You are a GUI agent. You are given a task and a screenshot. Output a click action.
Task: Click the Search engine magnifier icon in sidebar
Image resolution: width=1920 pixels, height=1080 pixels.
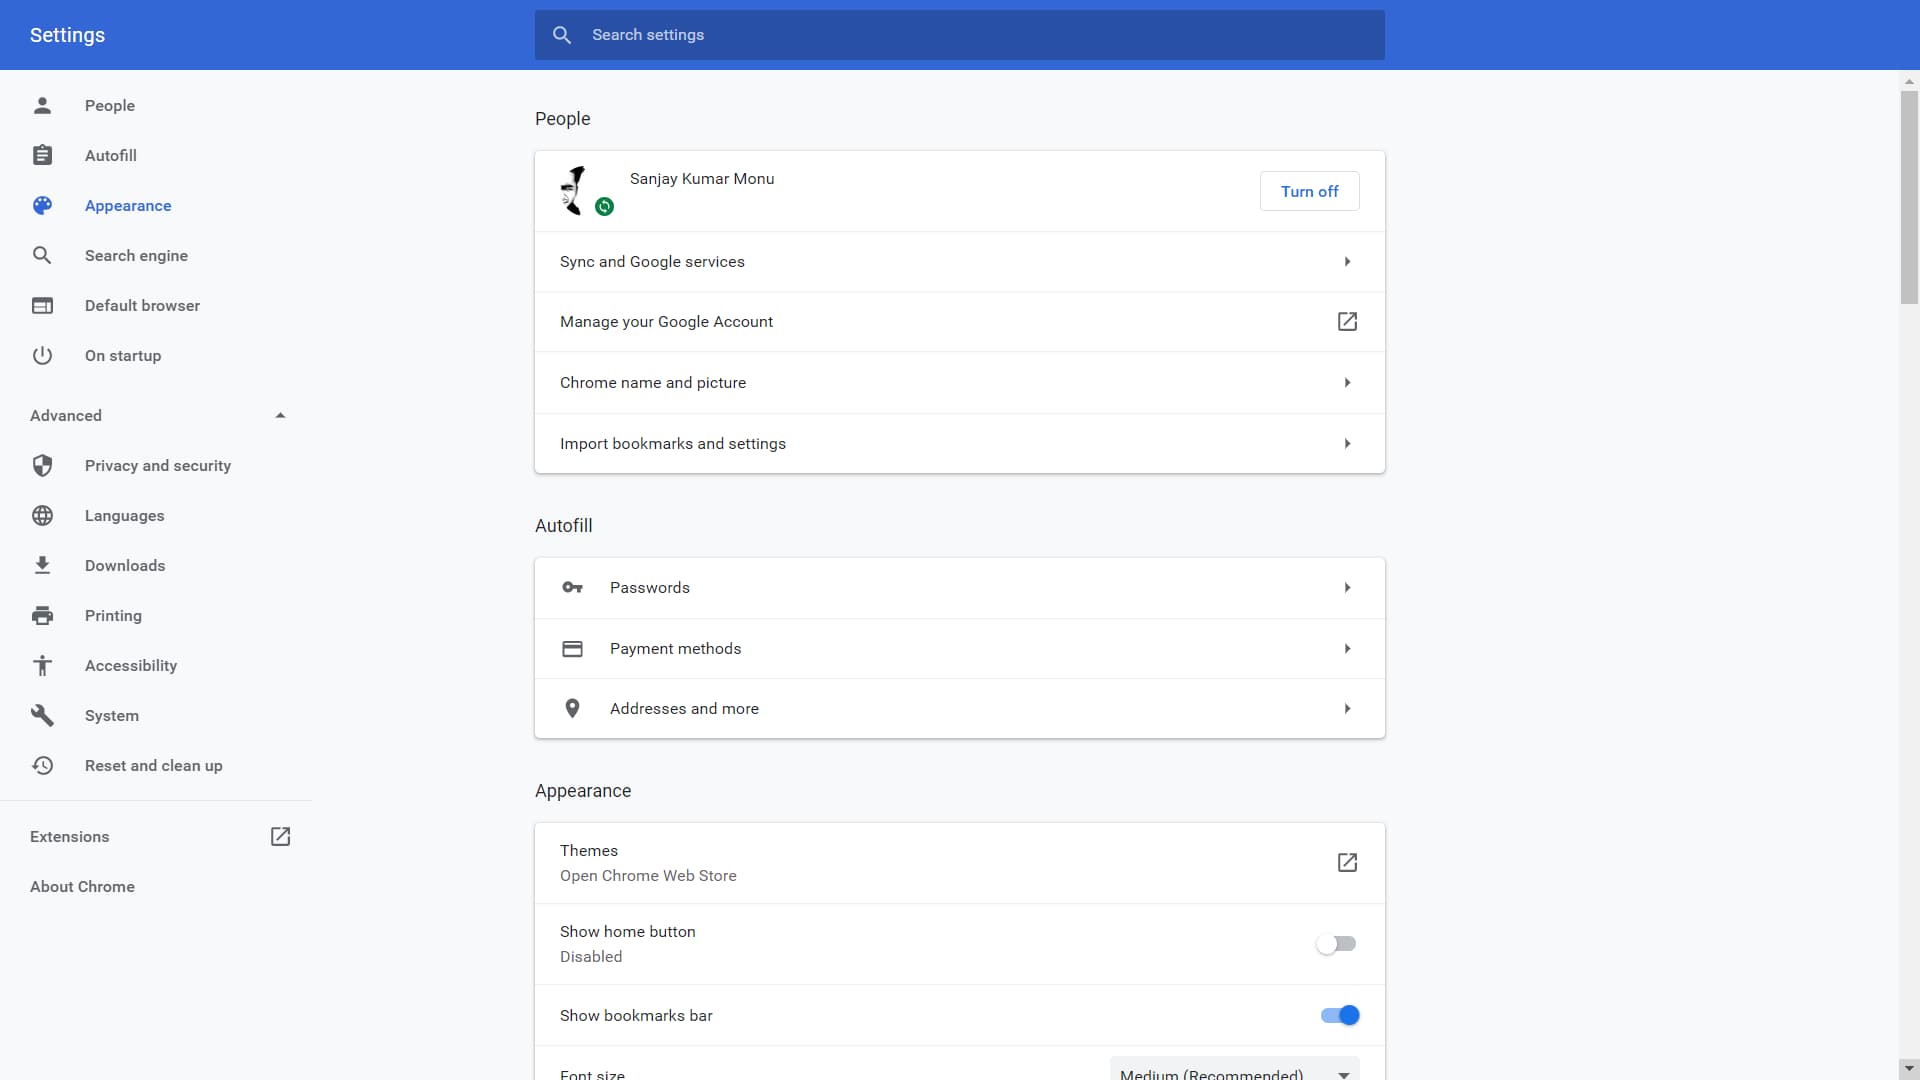(42, 255)
